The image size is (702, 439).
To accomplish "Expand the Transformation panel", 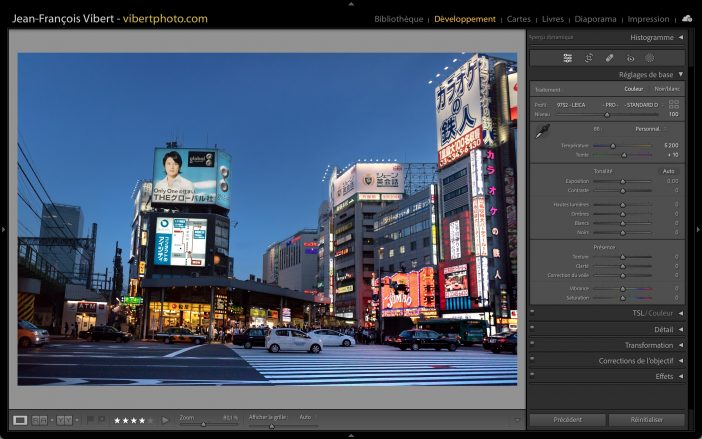I will 680,345.
